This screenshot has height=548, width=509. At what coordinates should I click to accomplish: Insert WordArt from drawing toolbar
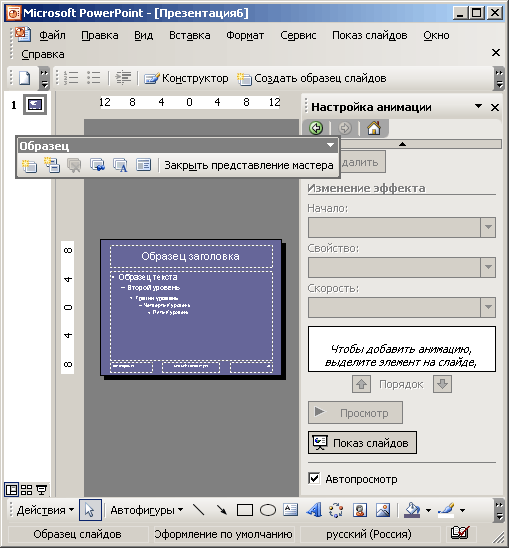pyautogui.click(x=314, y=510)
